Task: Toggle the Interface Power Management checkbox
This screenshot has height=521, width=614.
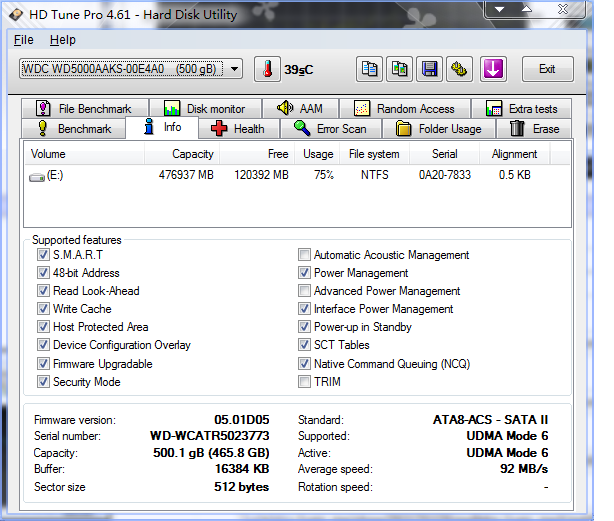Action: pos(304,309)
